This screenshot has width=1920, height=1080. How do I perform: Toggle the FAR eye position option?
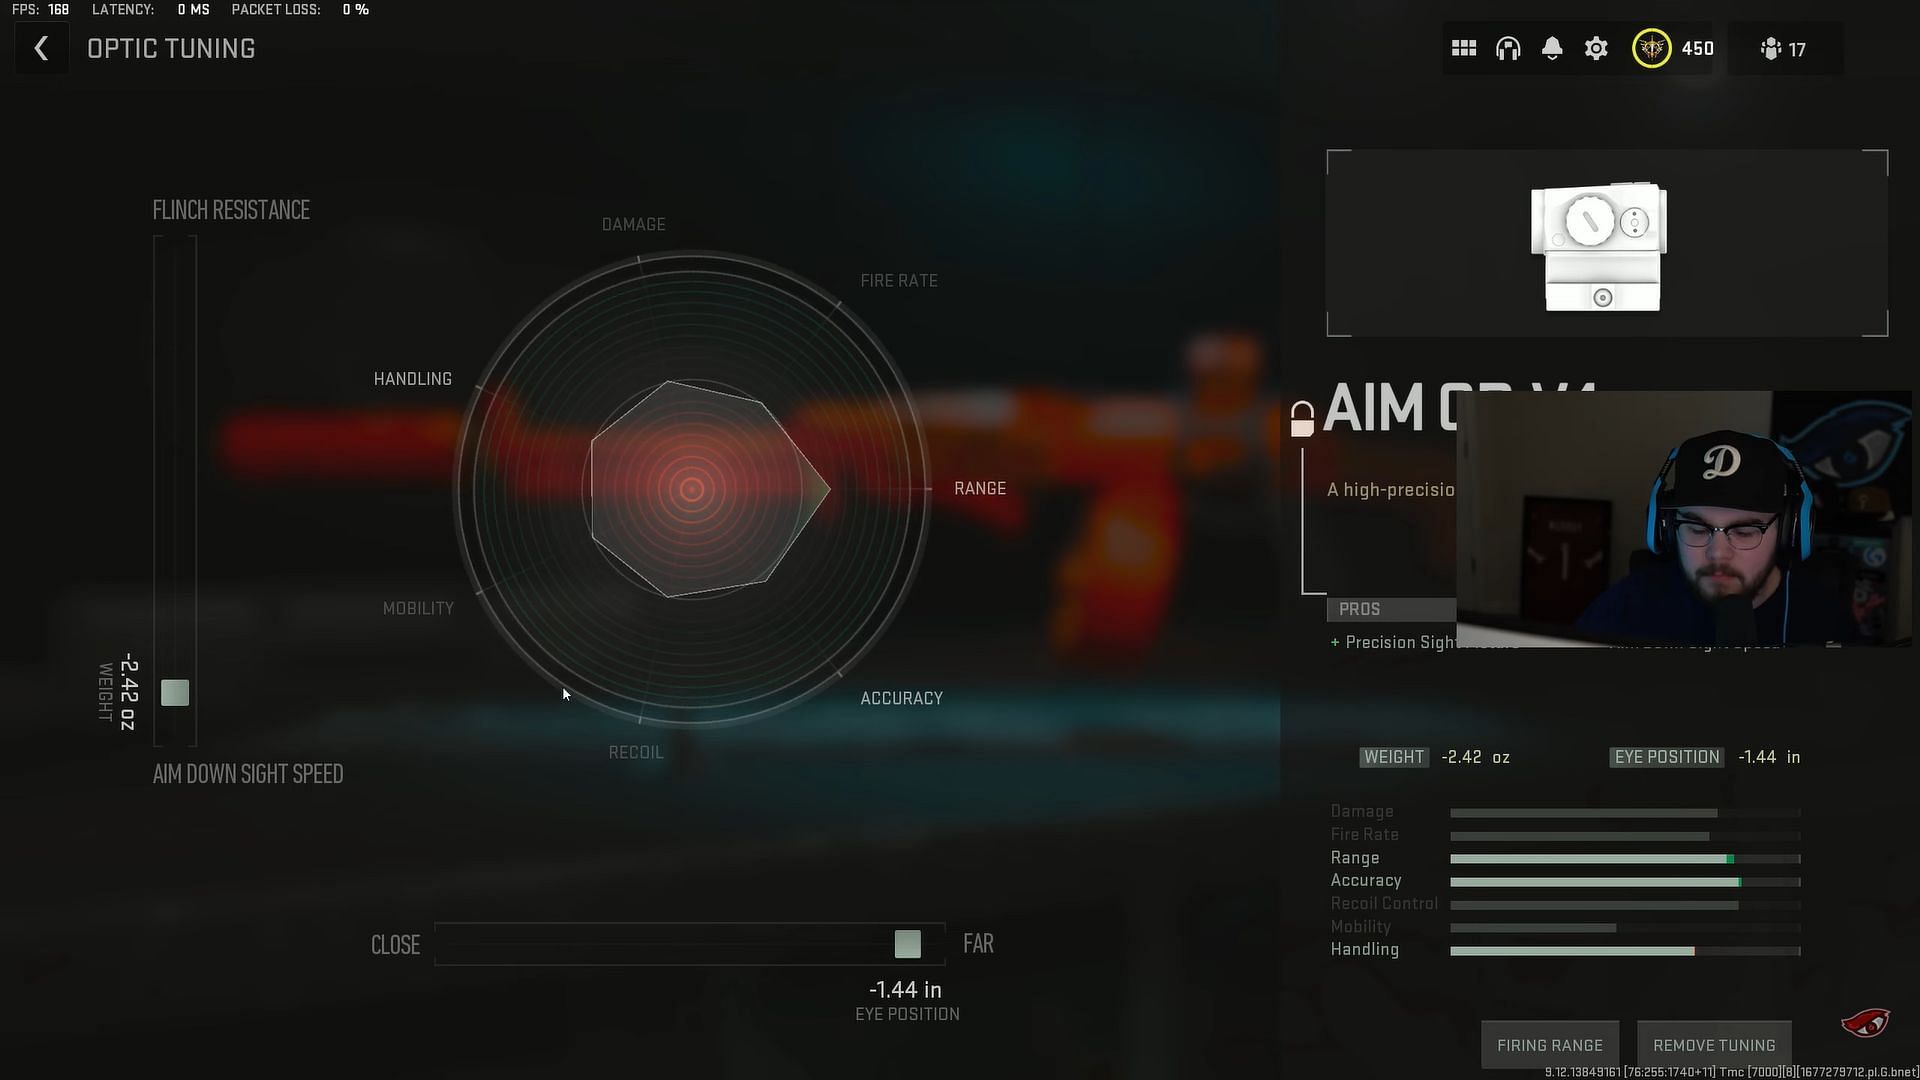coord(978,944)
